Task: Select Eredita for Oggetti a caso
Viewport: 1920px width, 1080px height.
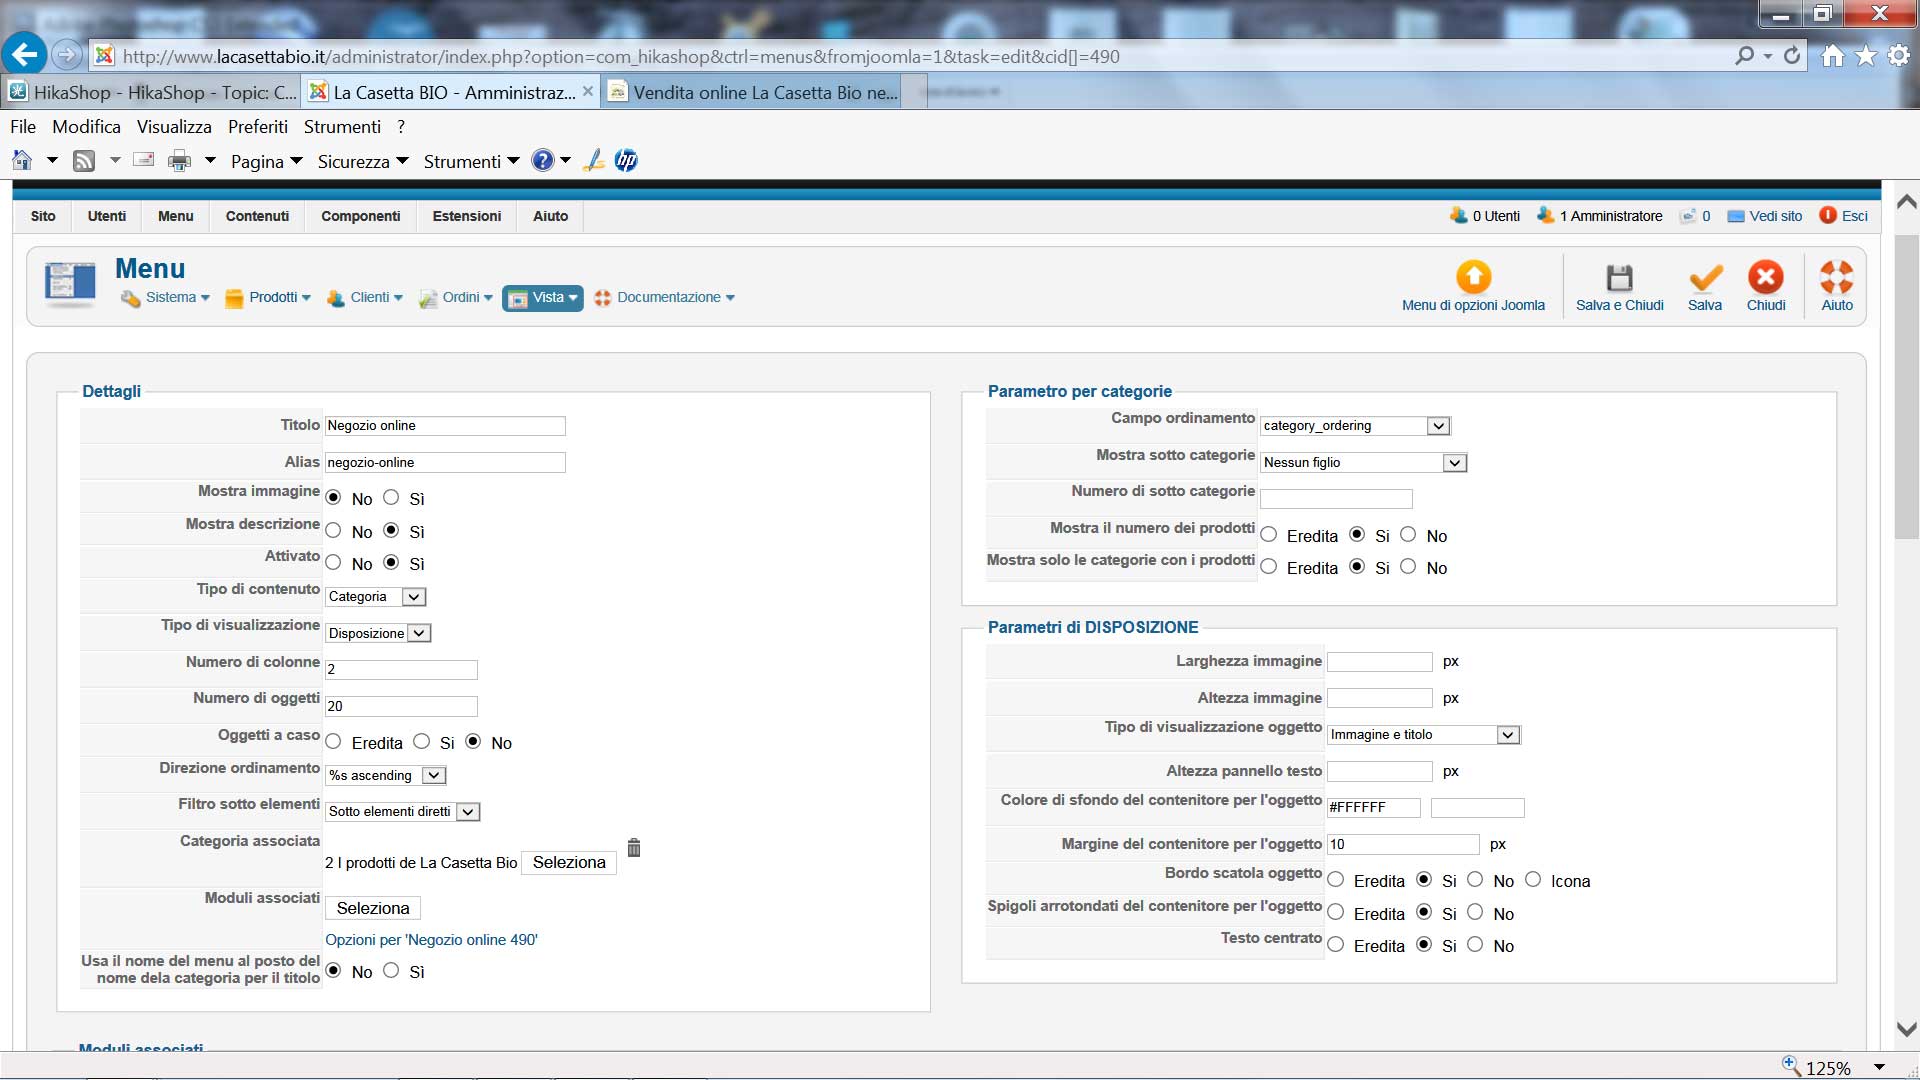Action: click(x=334, y=742)
